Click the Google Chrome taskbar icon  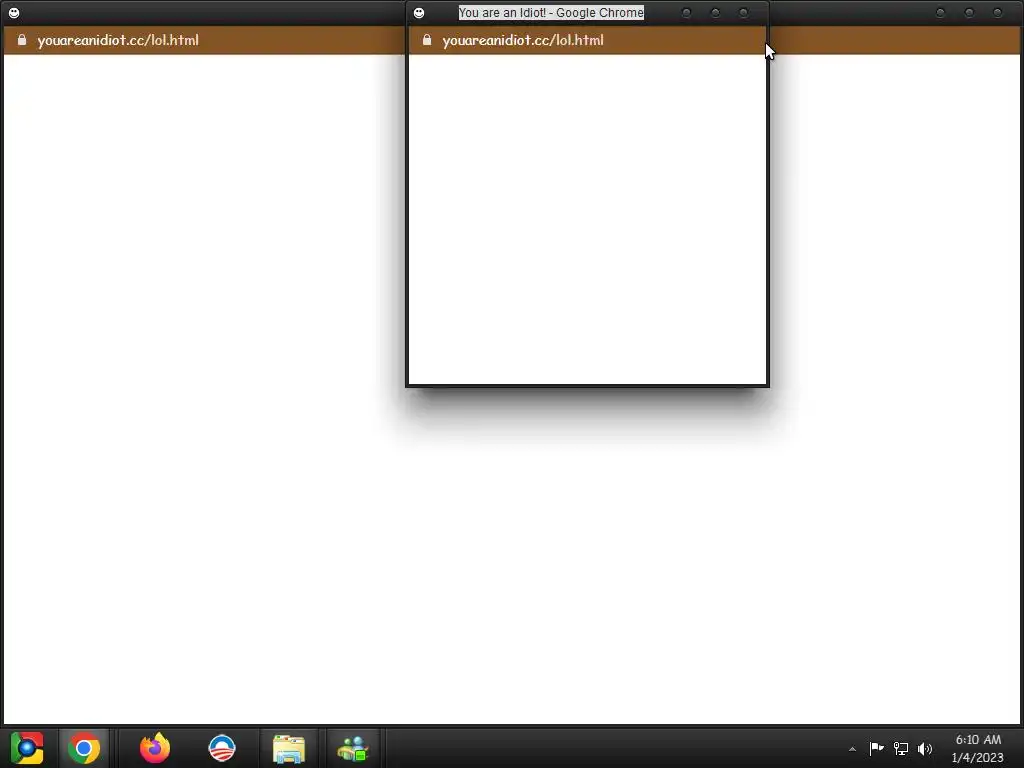84,748
